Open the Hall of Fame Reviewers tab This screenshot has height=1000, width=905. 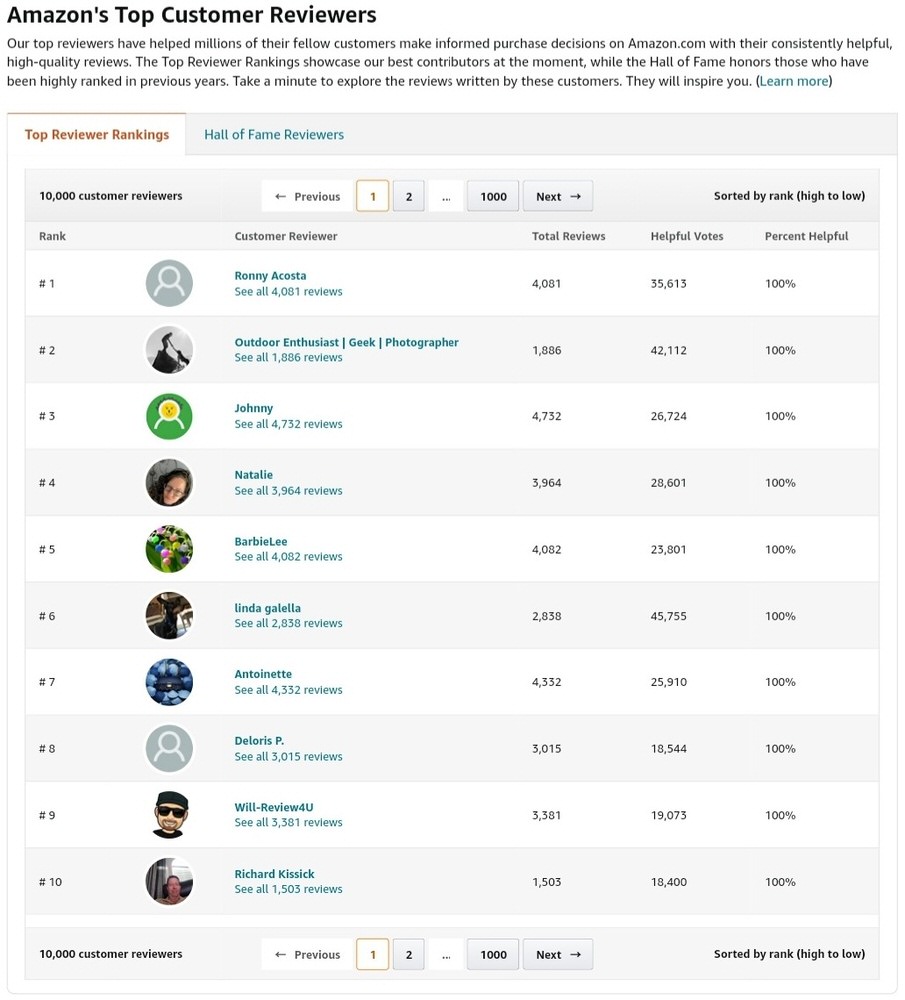(x=274, y=135)
